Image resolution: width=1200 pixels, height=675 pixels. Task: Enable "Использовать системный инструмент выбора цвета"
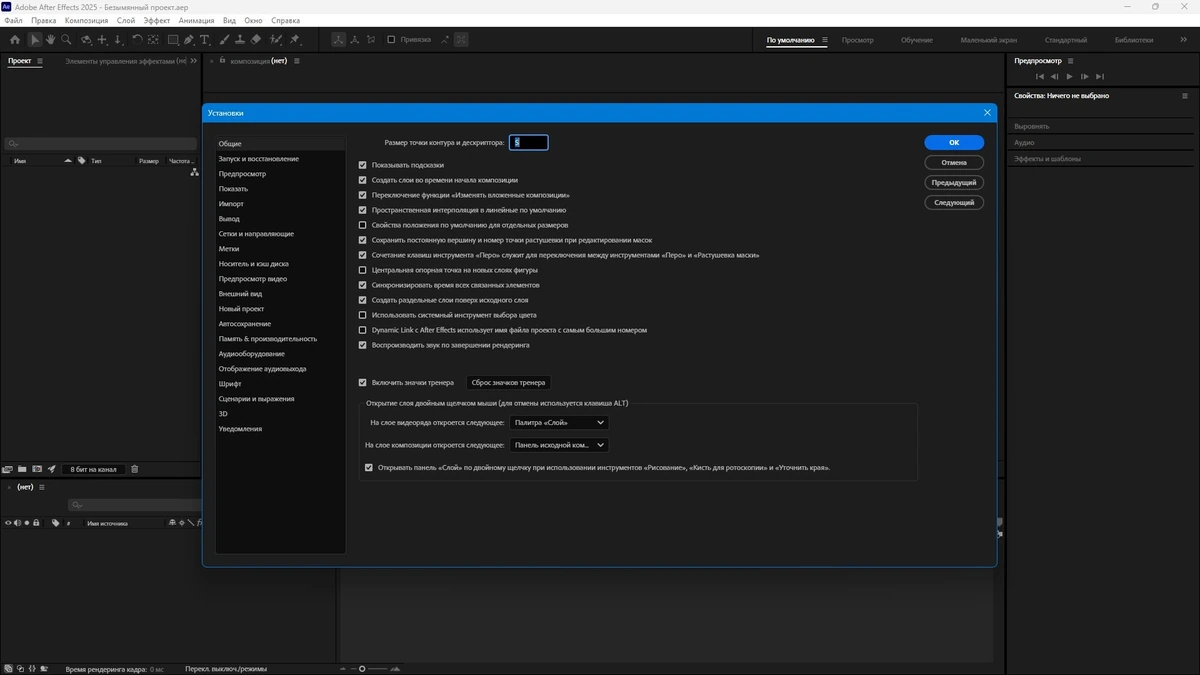tap(363, 315)
